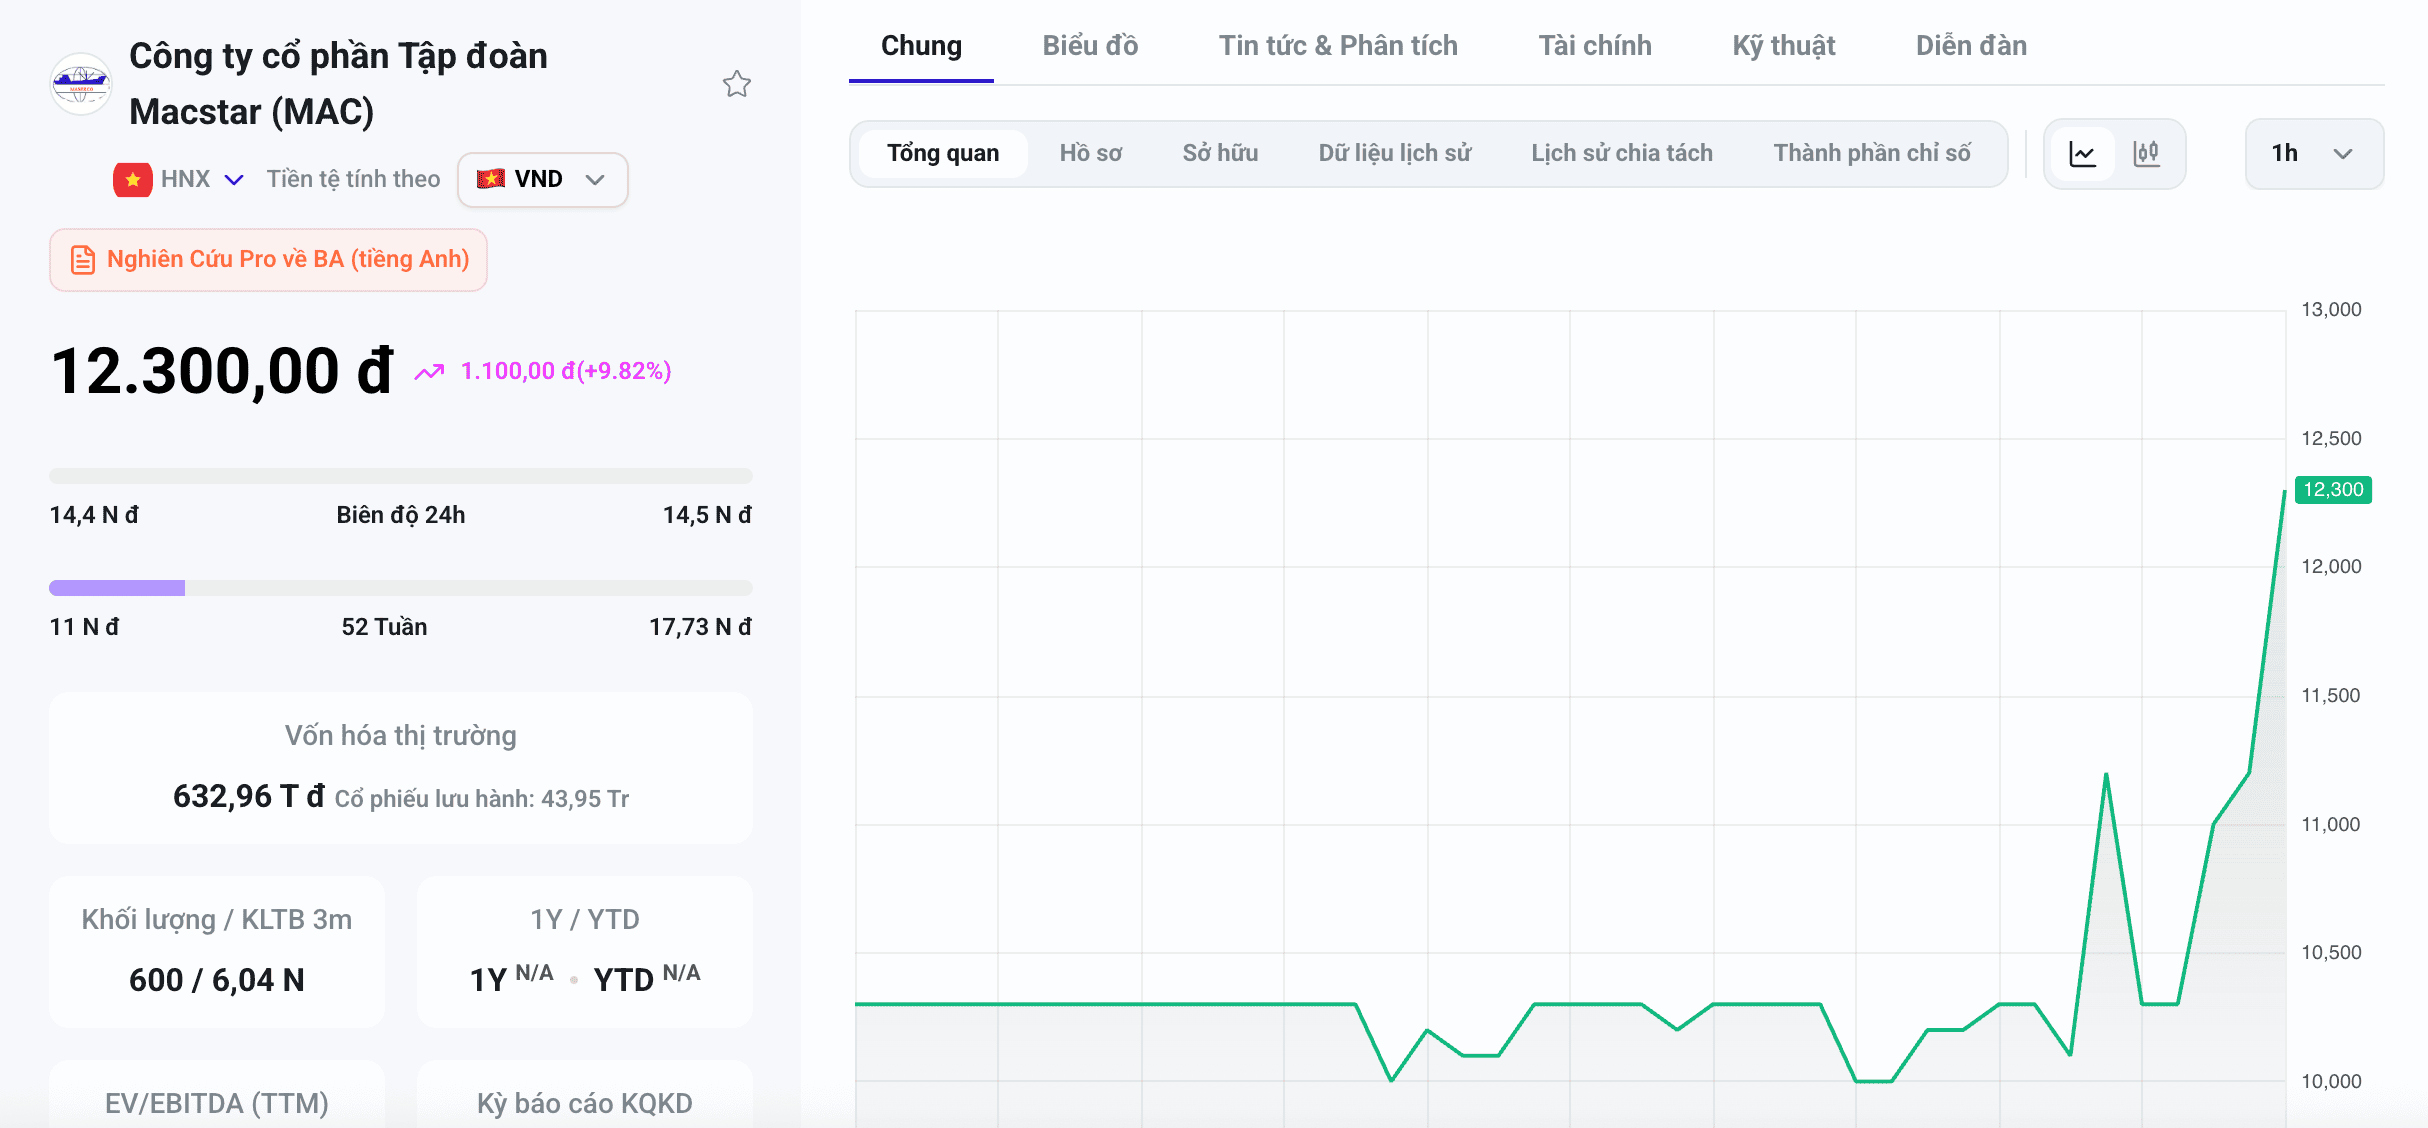This screenshot has width=2428, height=1128.
Task: Click the upward trend arrow icon
Action: (x=429, y=372)
